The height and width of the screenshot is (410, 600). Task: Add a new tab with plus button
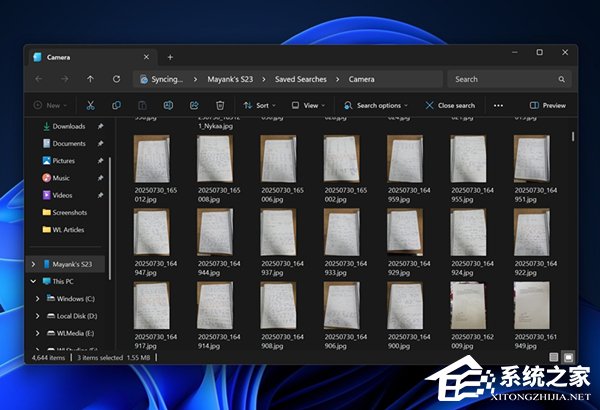click(170, 57)
